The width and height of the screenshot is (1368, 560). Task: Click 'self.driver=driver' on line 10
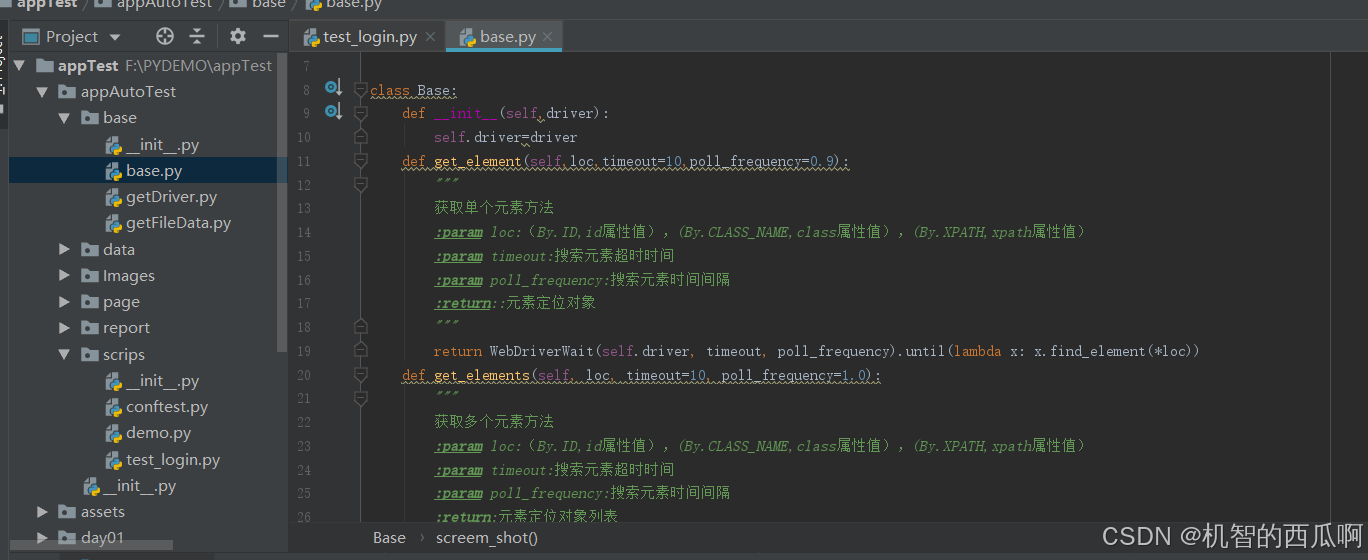tap(505, 137)
